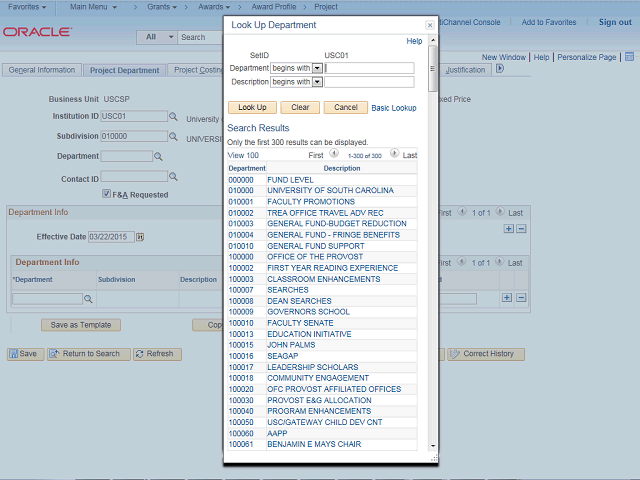Click Add to Favorites link
This screenshot has height=480, width=640.
[549, 22]
